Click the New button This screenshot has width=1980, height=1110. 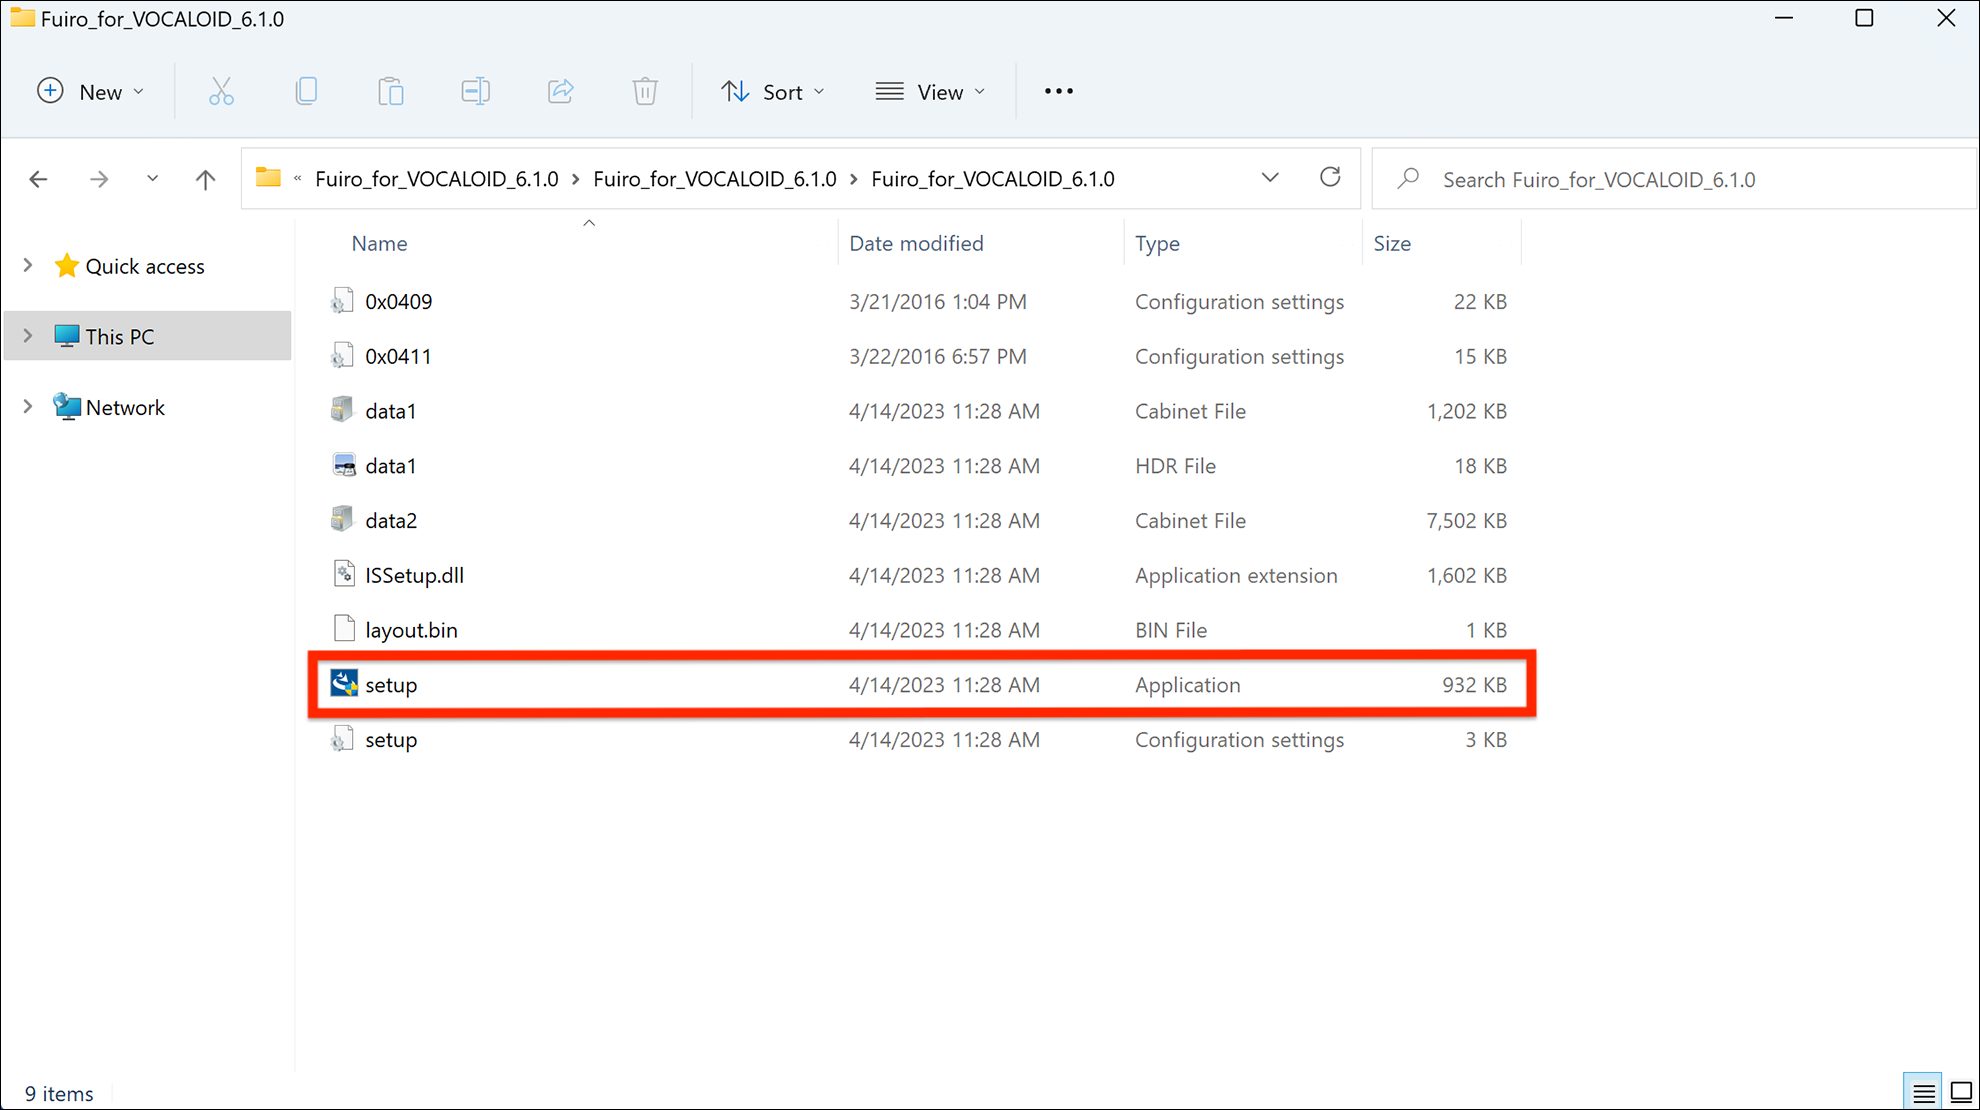(x=90, y=91)
